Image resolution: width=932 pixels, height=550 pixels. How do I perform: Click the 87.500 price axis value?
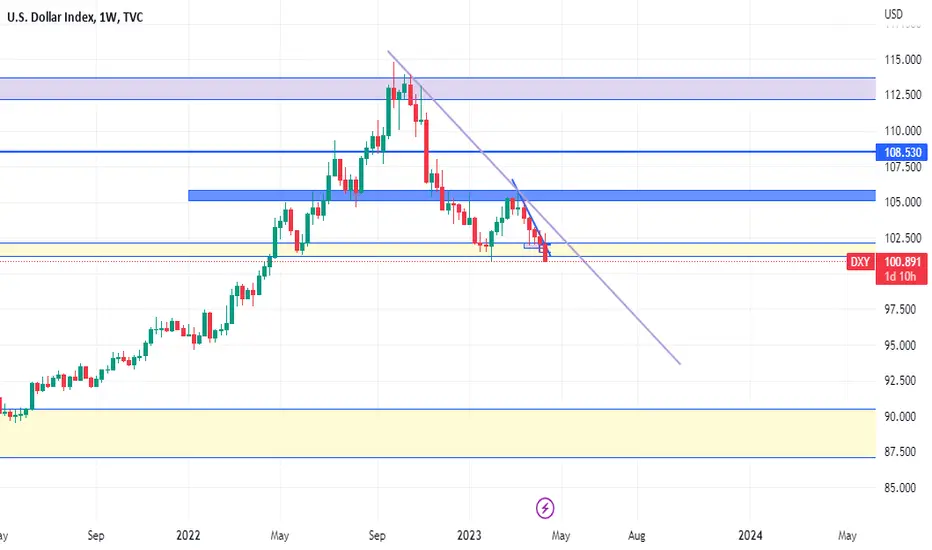point(902,452)
